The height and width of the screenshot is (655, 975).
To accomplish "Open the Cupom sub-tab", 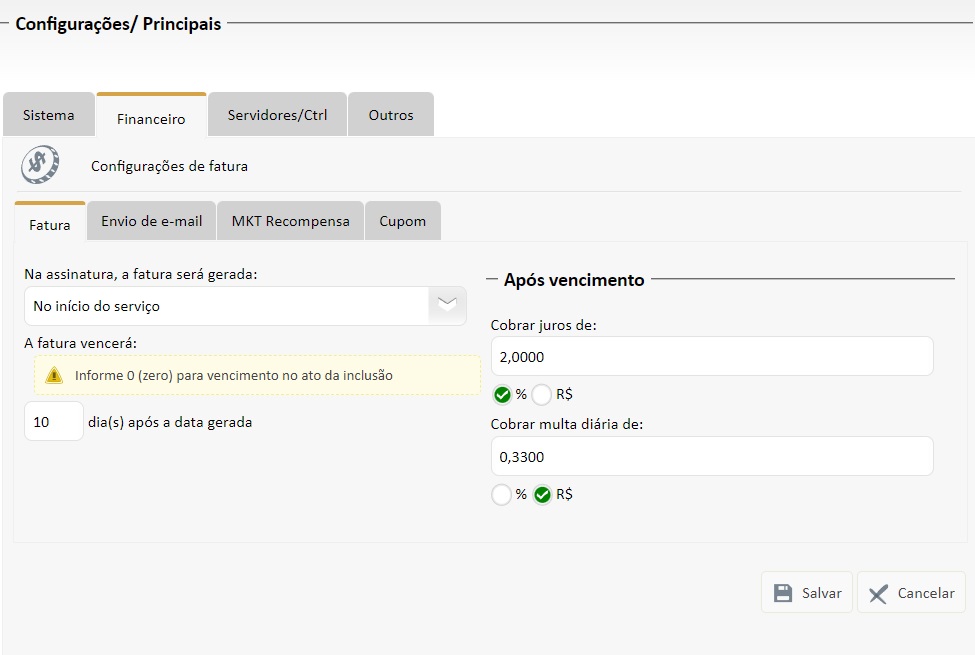I will (403, 221).
